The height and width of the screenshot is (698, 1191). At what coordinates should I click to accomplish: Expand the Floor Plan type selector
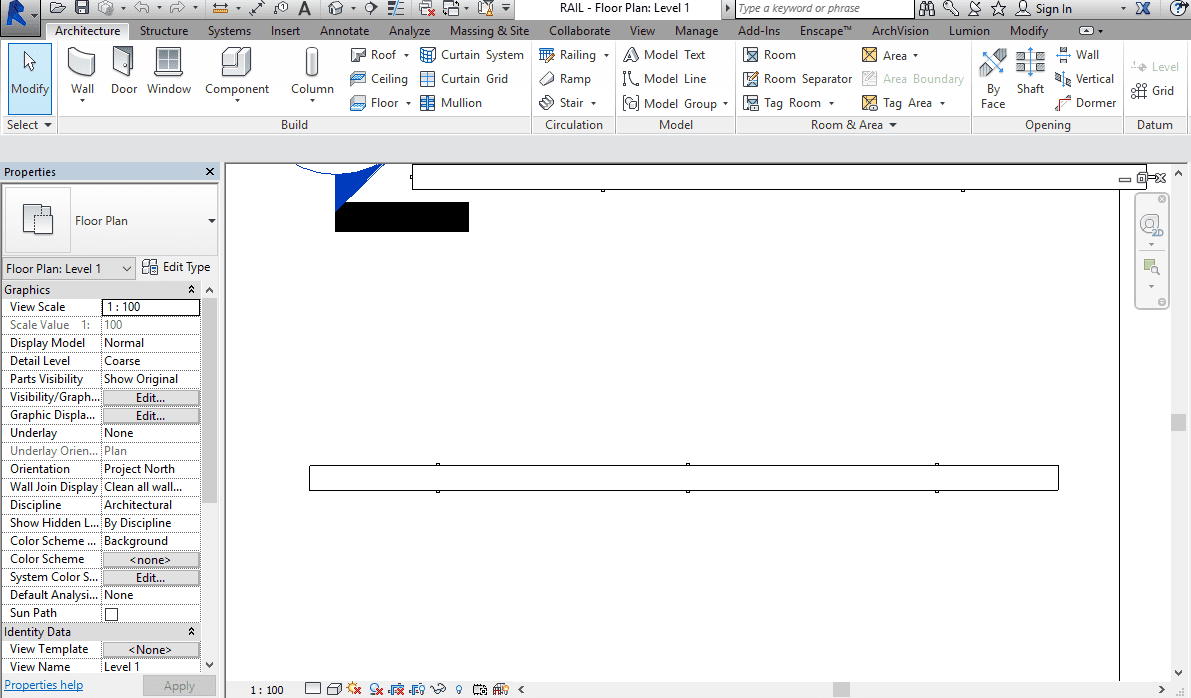[211, 221]
